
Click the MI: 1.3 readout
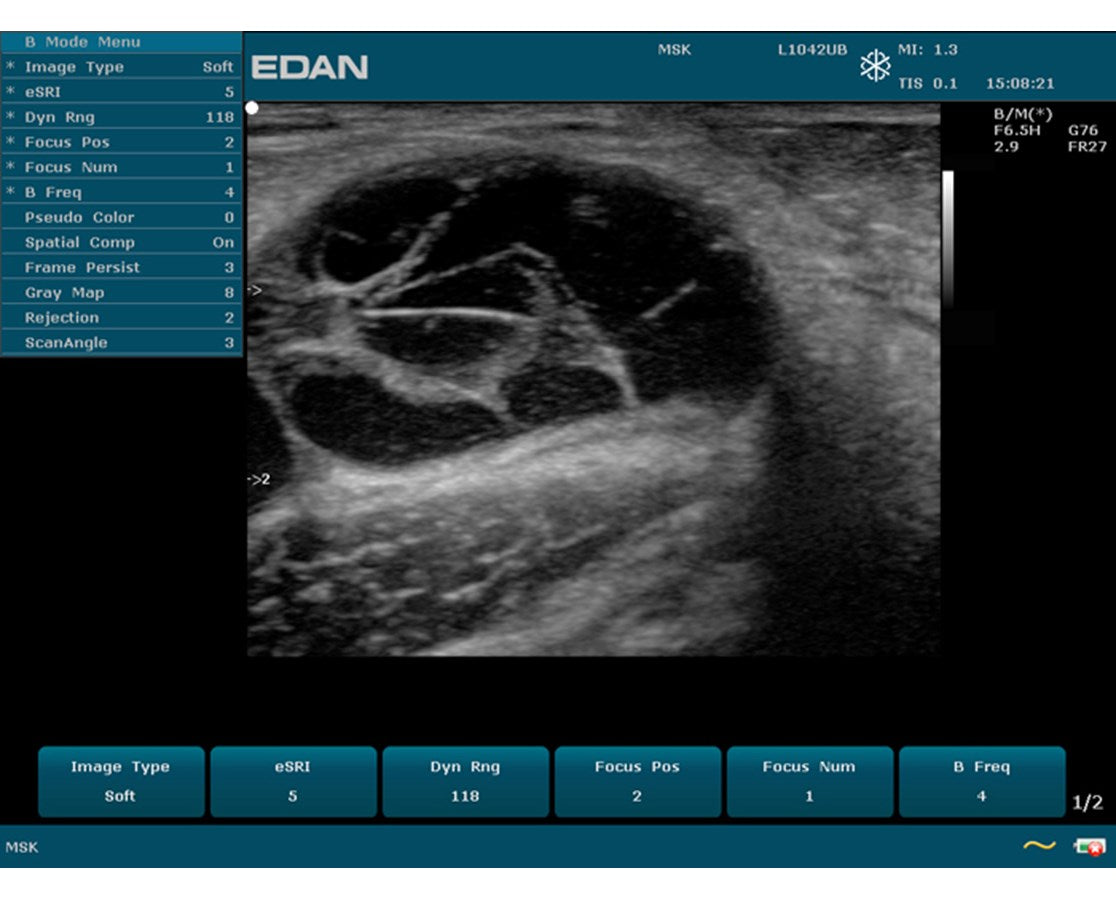(x=927, y=50)
